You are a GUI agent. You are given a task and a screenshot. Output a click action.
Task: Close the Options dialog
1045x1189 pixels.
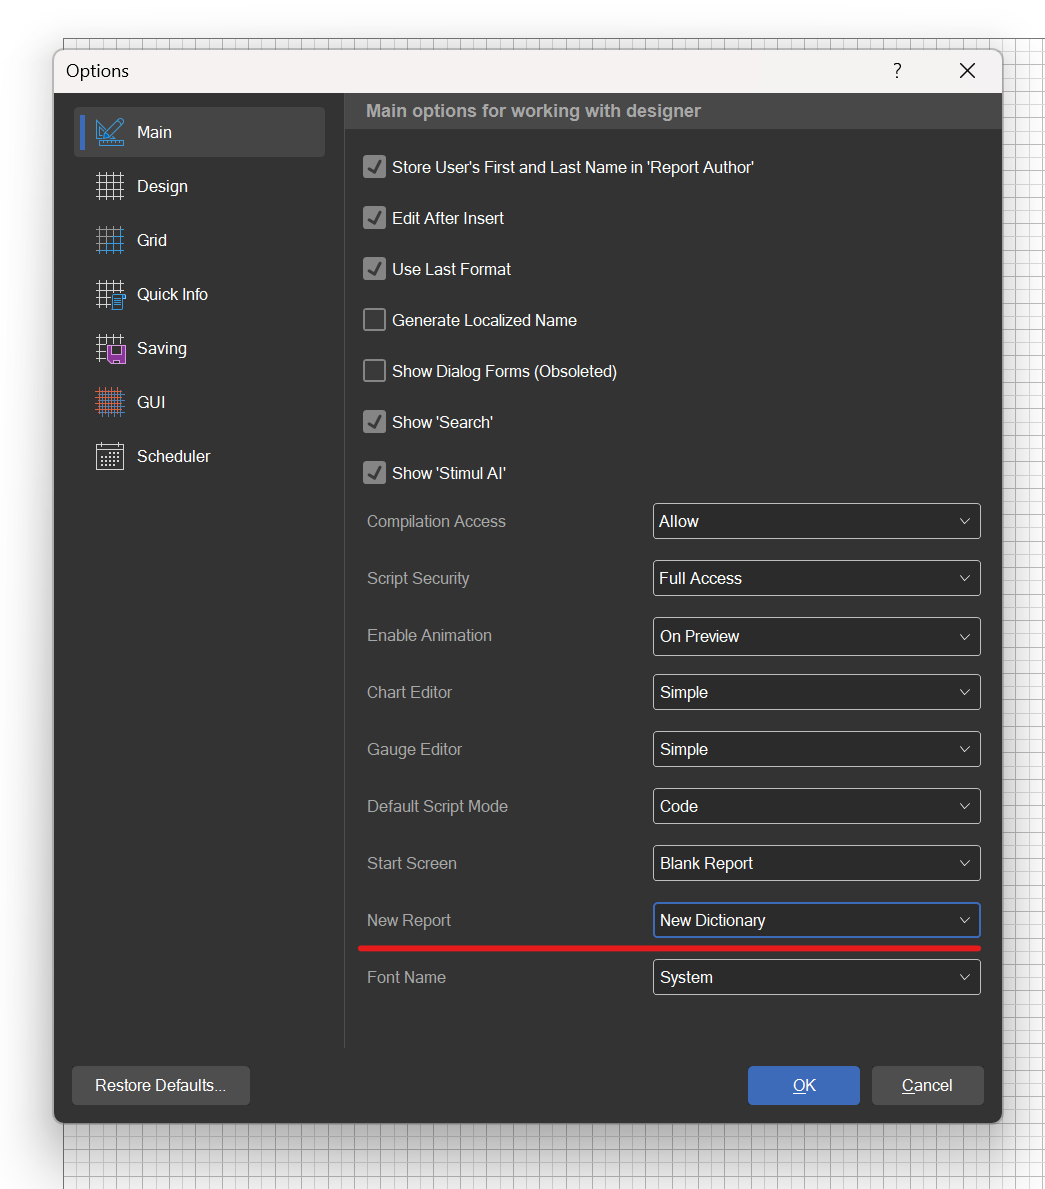tap(967, 71)
